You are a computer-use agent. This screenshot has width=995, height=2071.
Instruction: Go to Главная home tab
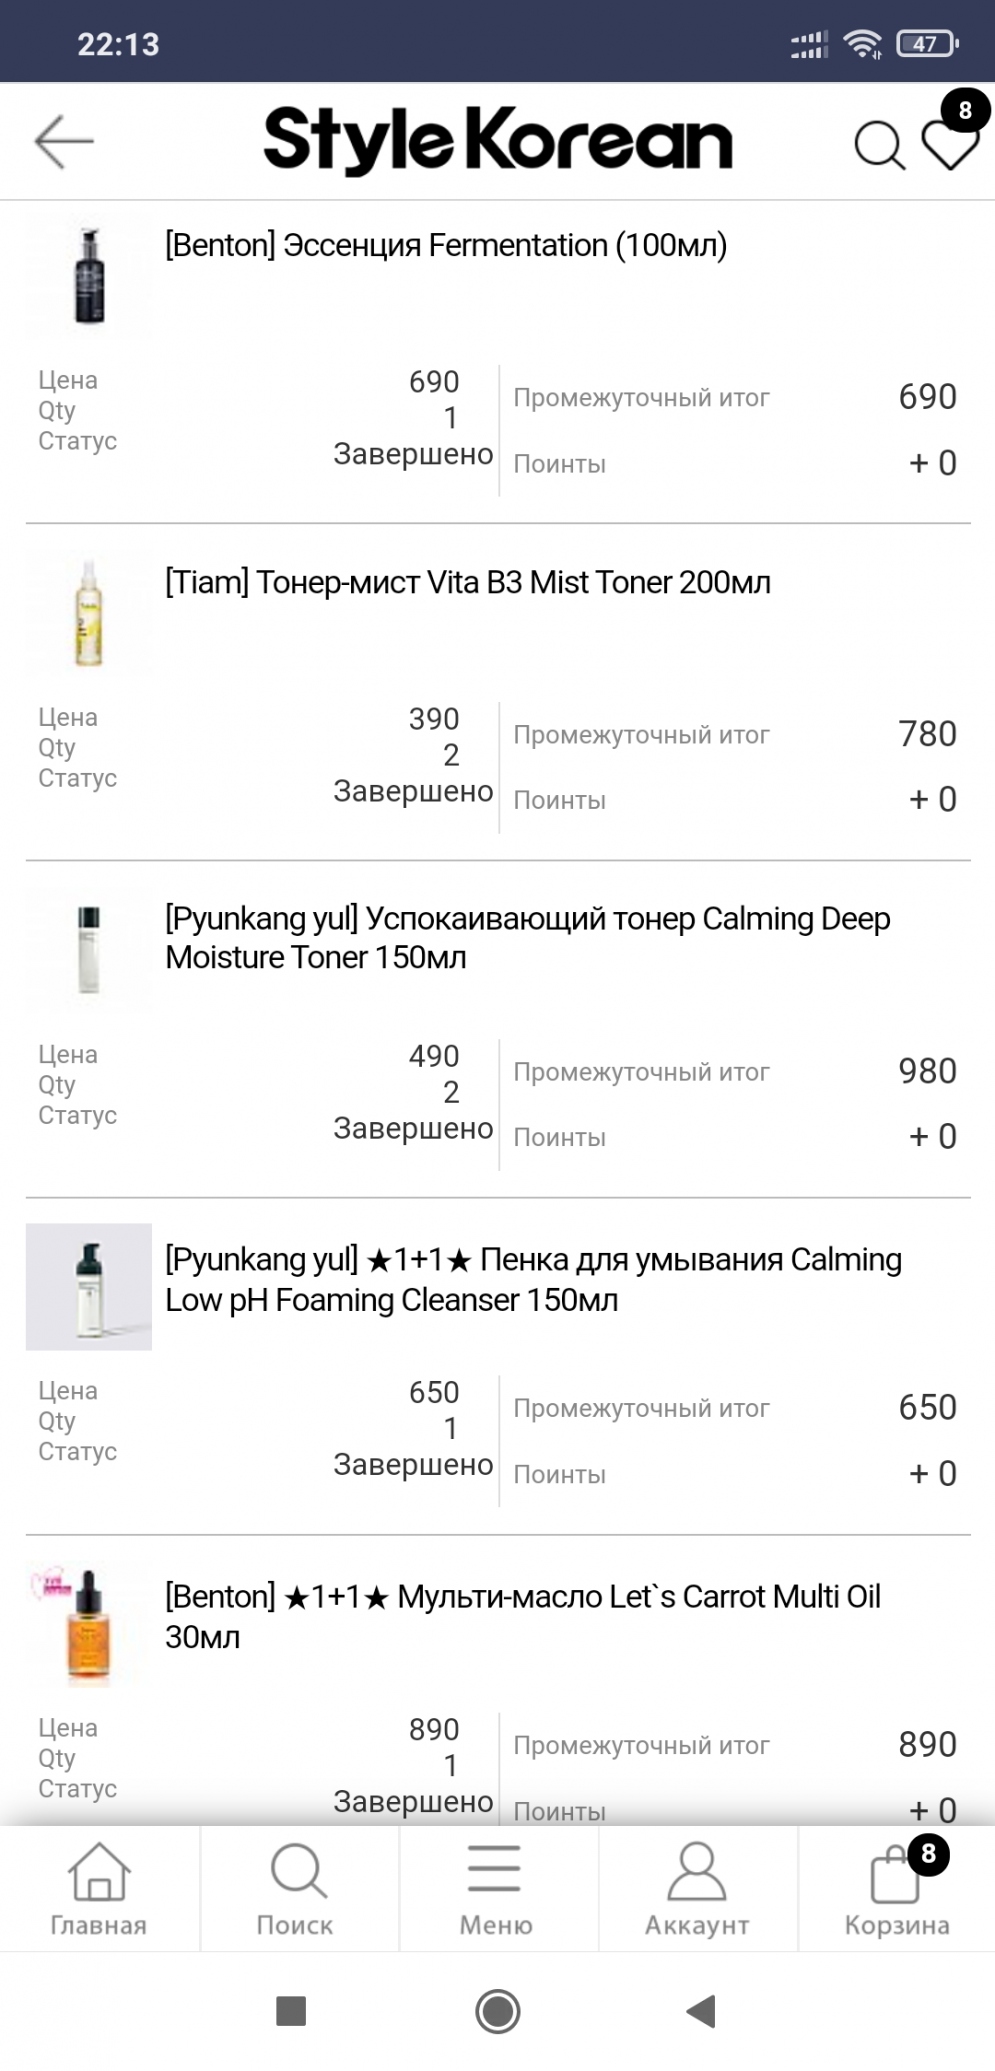(x=98, y=1889)
